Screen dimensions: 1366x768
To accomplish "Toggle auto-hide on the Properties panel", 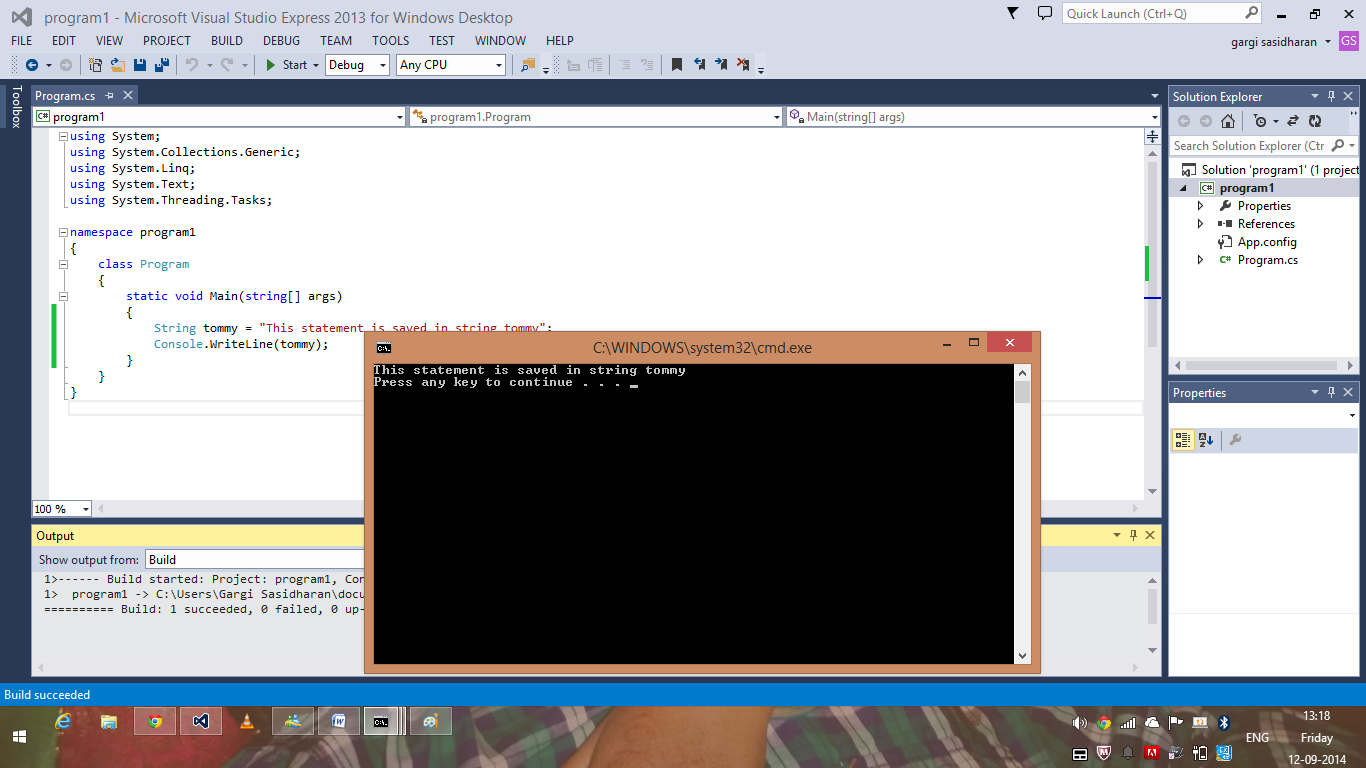I will pos(1332,392).
